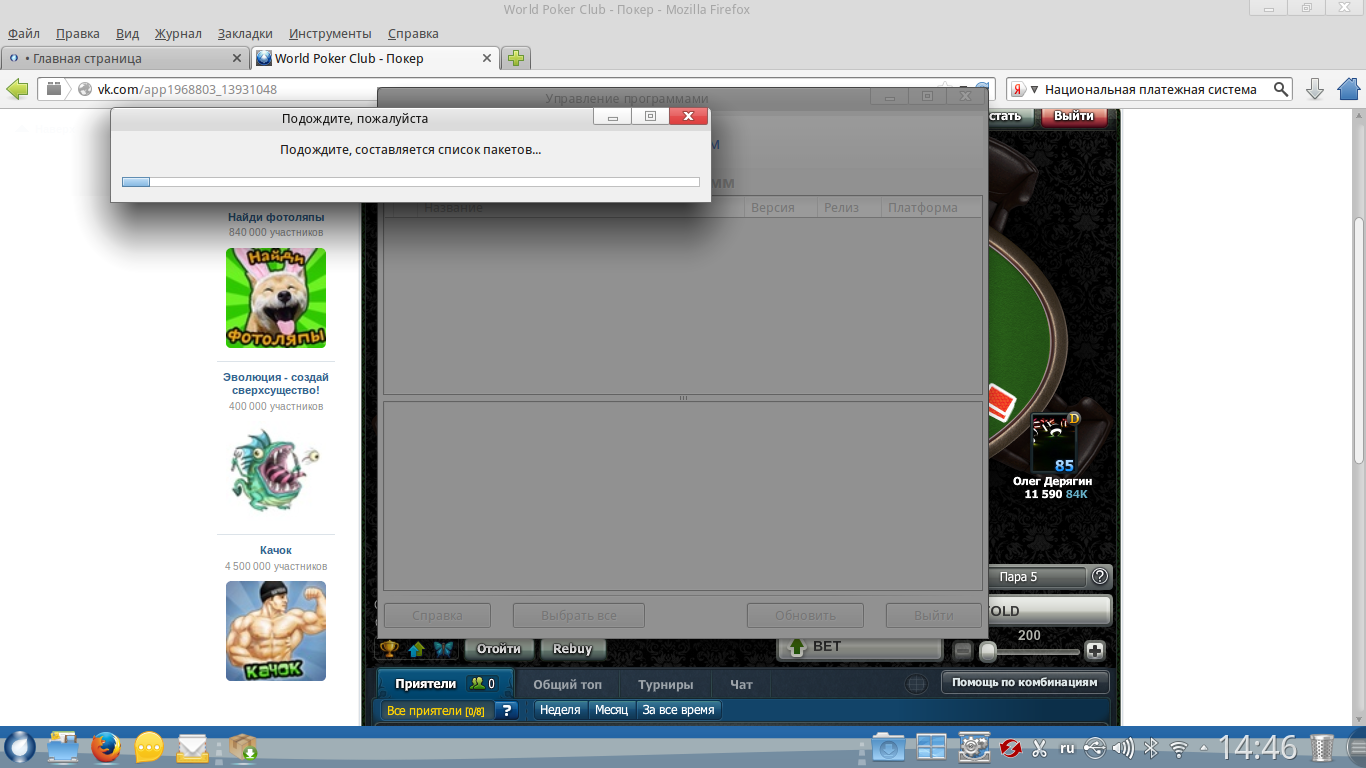
Task: Open the volume control in the tray
Action: tap(1123, 748)
